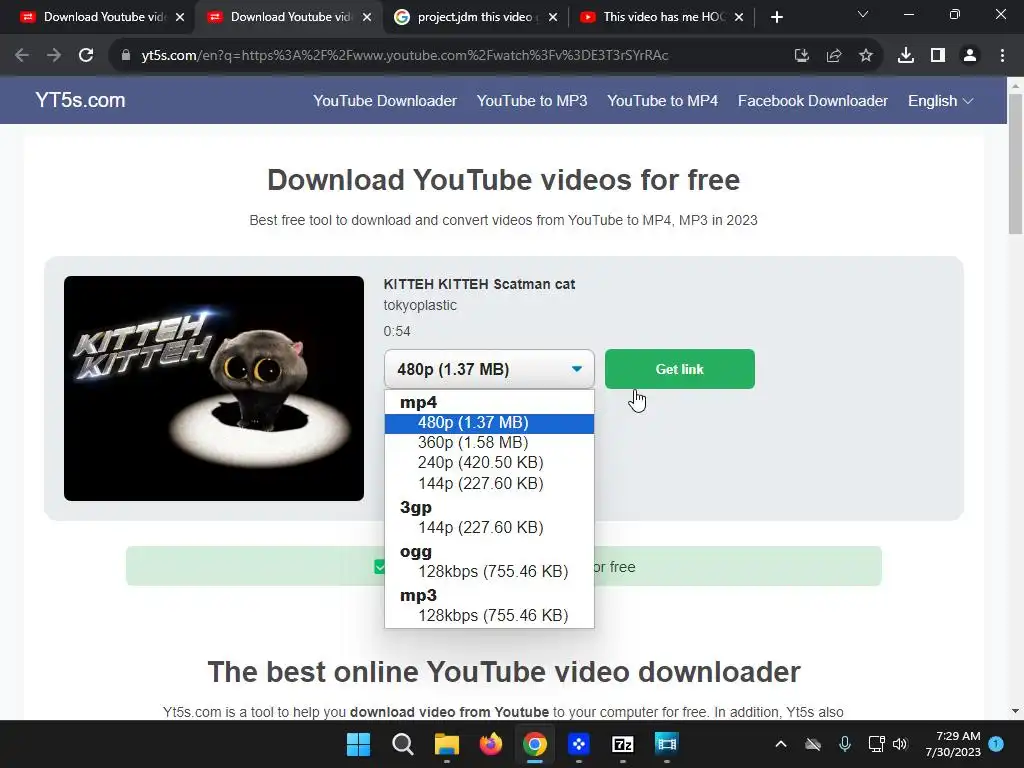Click the address bar URL field
This screenshot has height=768, width=1024.
point(405,56)
